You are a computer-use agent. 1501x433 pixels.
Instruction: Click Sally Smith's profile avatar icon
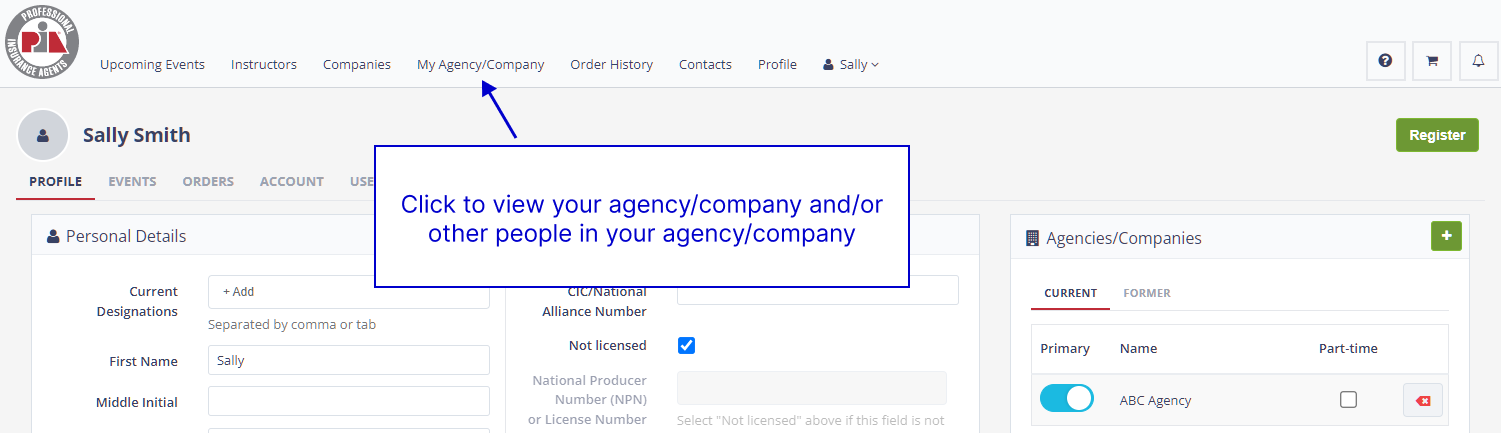click(43, 135)
